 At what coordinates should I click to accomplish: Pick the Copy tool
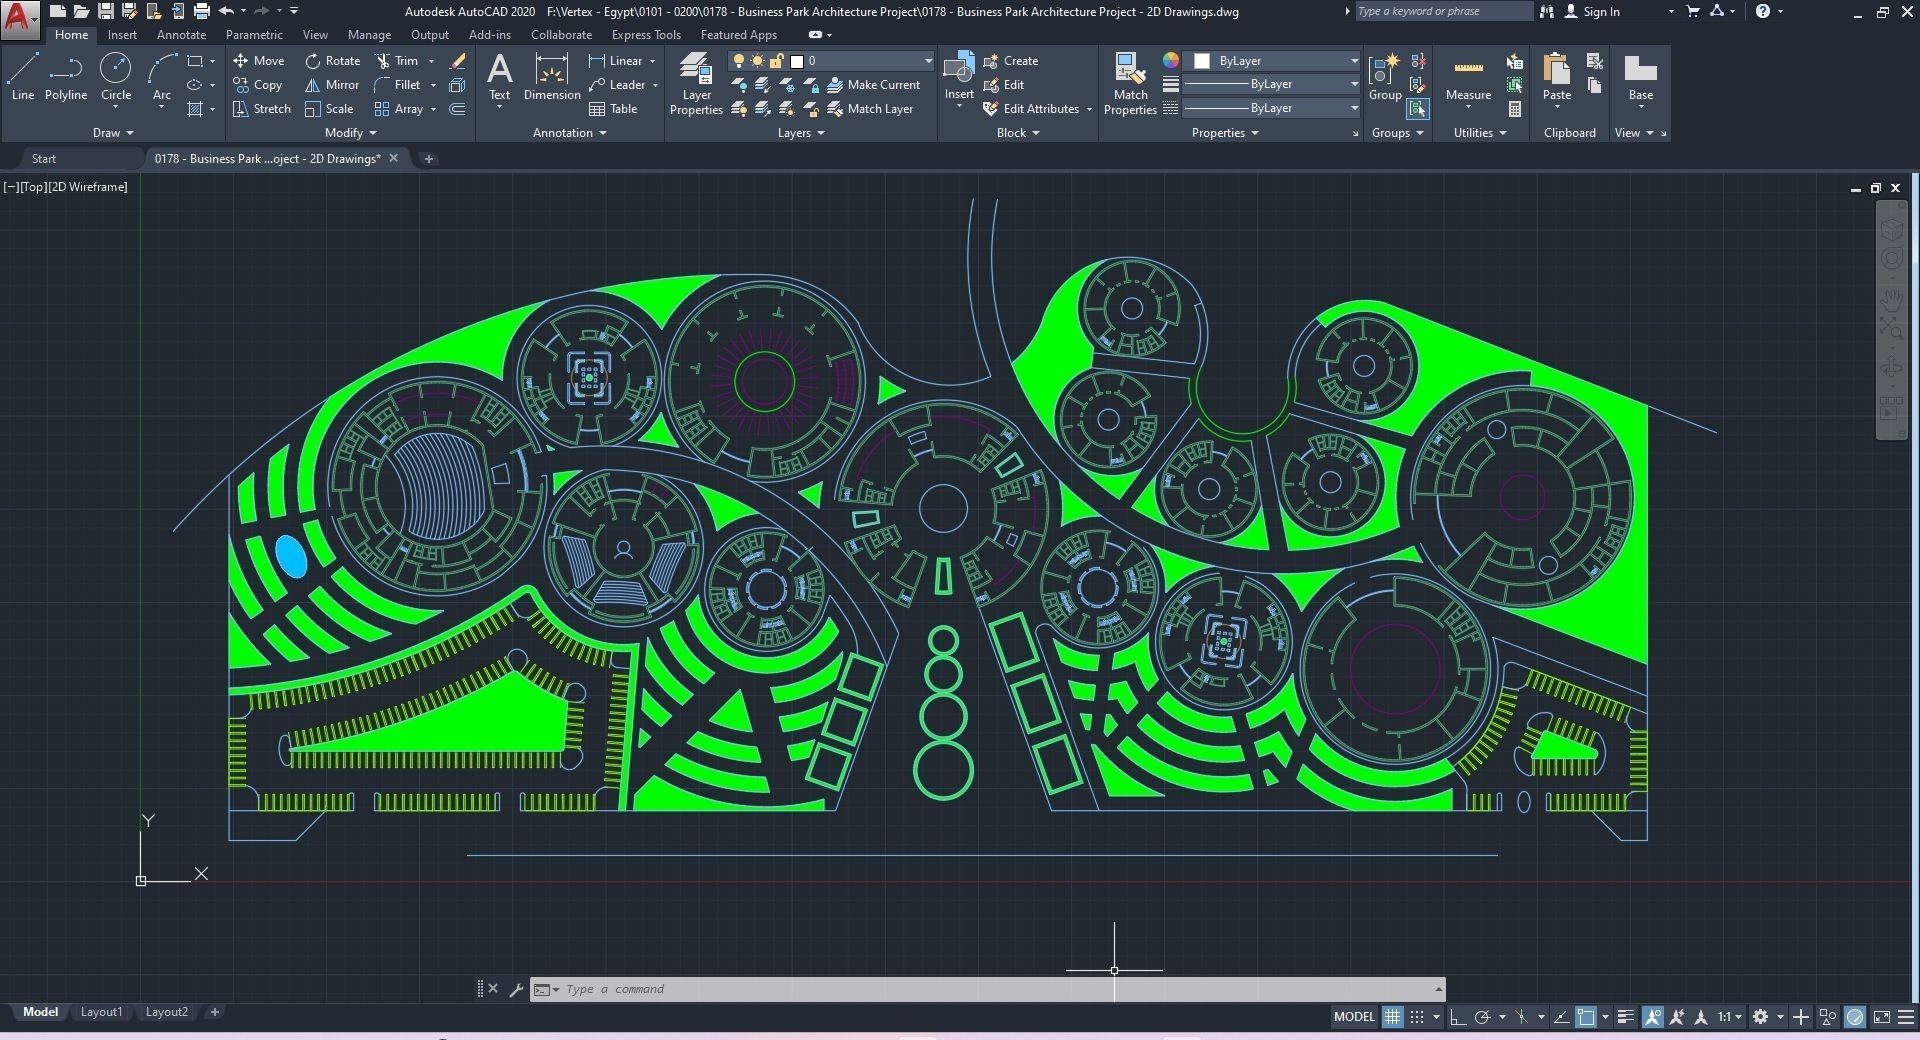(x=258, y=85)
